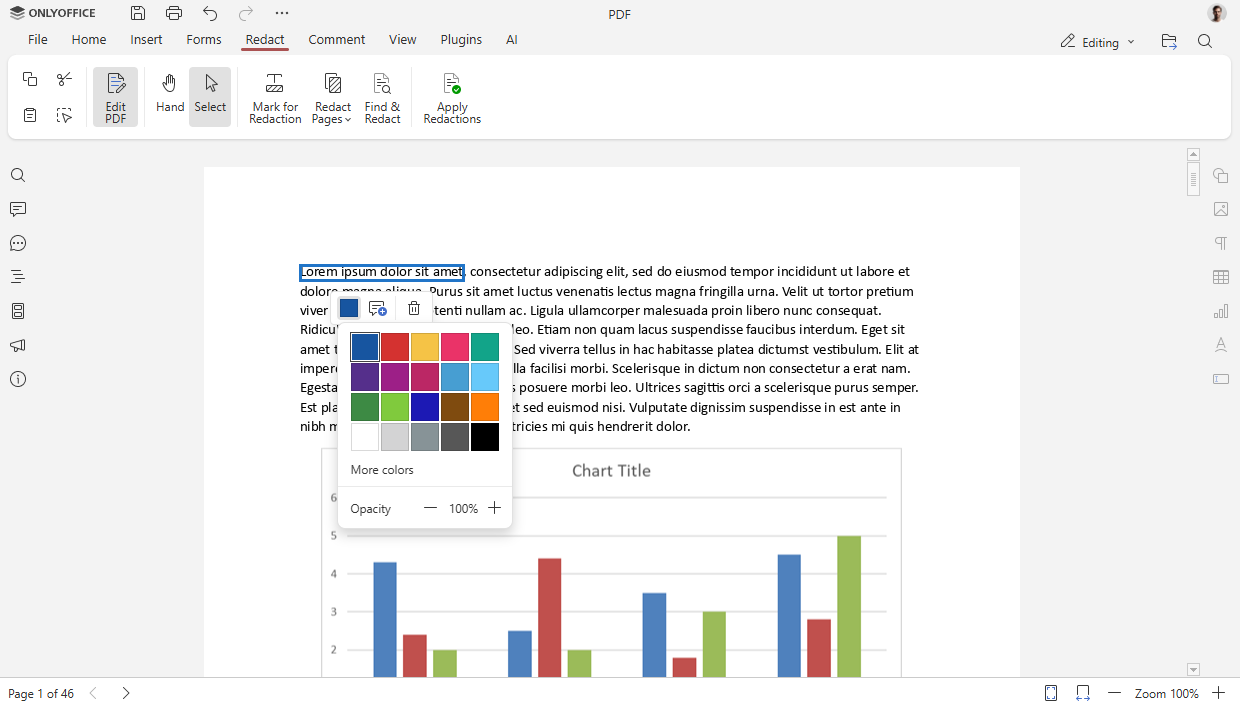This screenshot has height=708, width=1240.
Task: Open the Chat panel in the left sidebar
Action: pyautogui.click(x=17, y=243)
